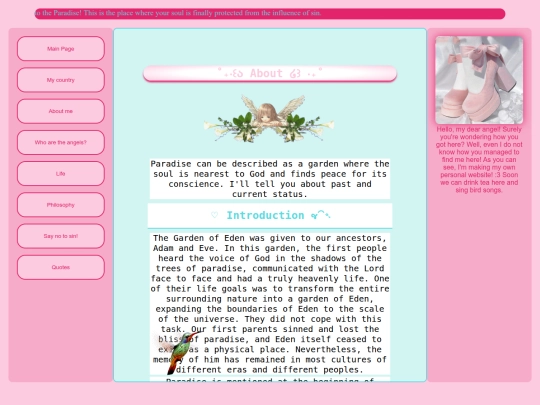Visit Who are the angels? page
The image size is (540, 405).
tap(61, 142)
